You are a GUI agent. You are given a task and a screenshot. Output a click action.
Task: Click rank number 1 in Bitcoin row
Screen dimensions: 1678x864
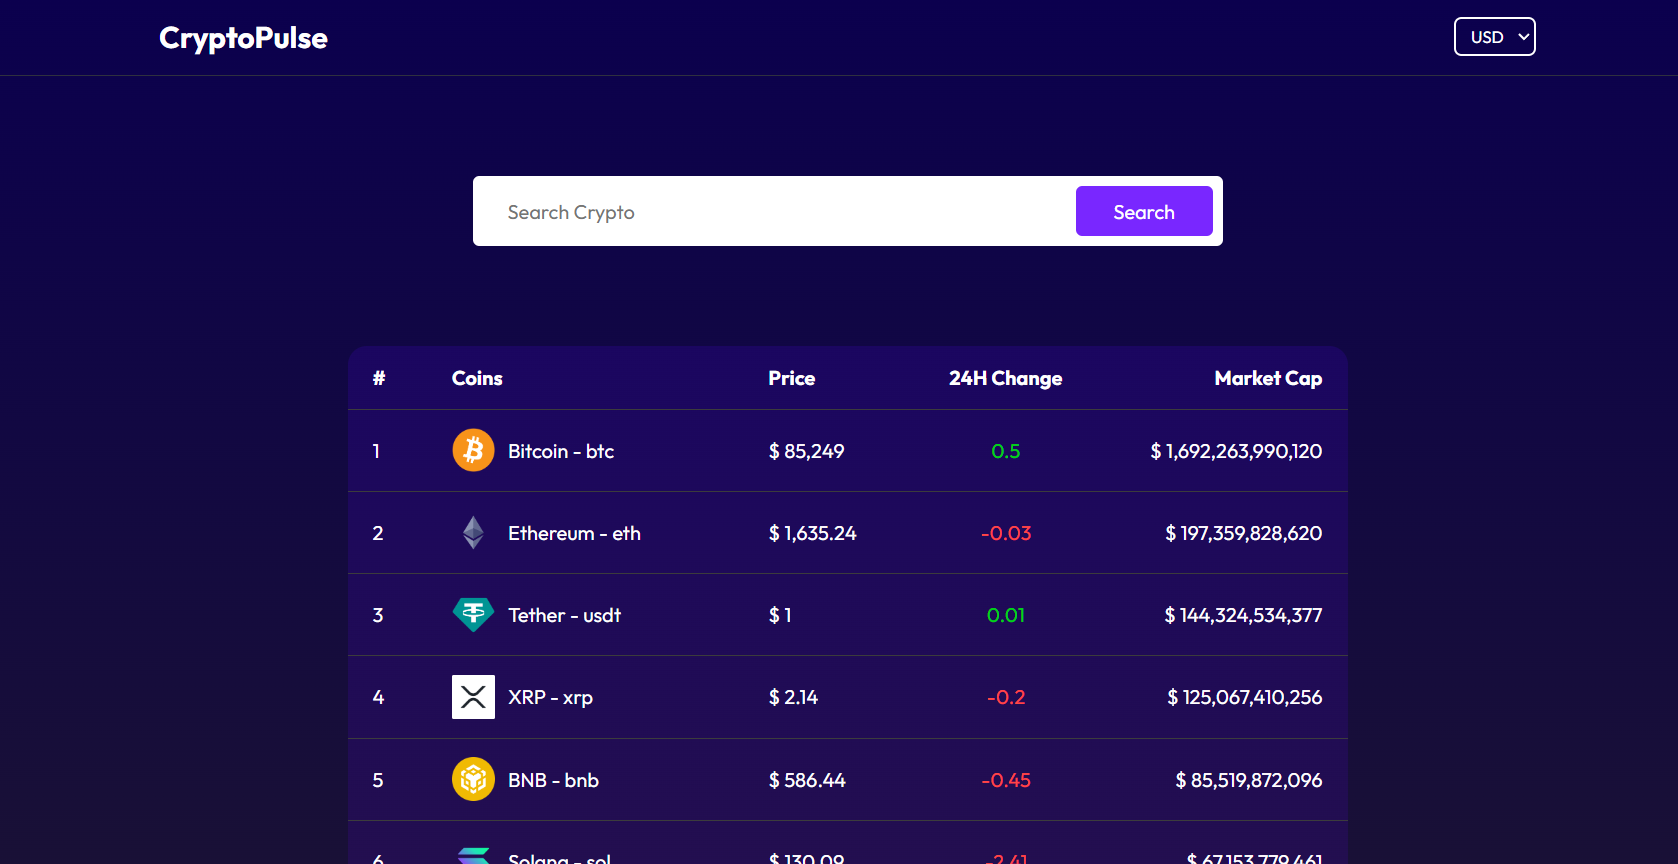[x=376, y=451]
